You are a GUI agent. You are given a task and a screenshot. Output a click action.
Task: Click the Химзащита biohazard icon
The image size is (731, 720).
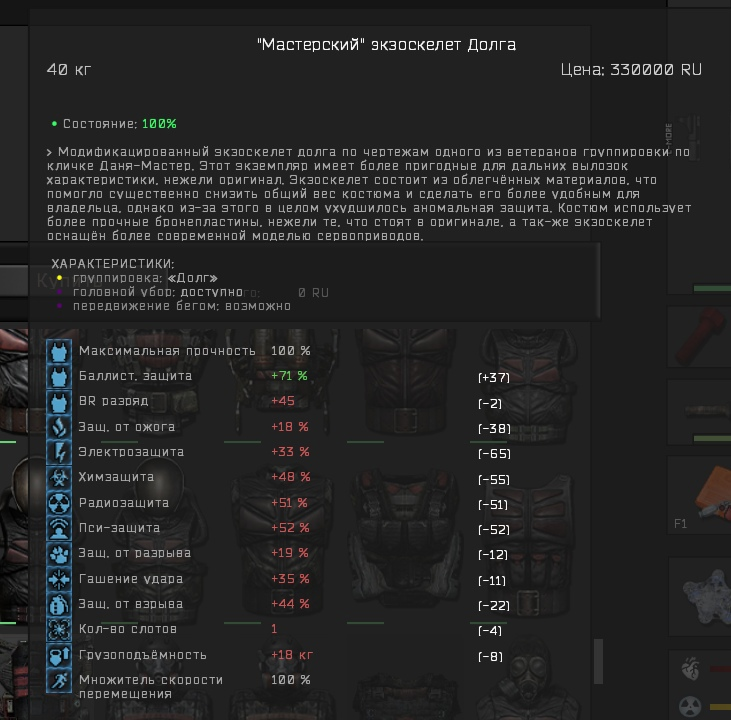(x=59, y=478)
